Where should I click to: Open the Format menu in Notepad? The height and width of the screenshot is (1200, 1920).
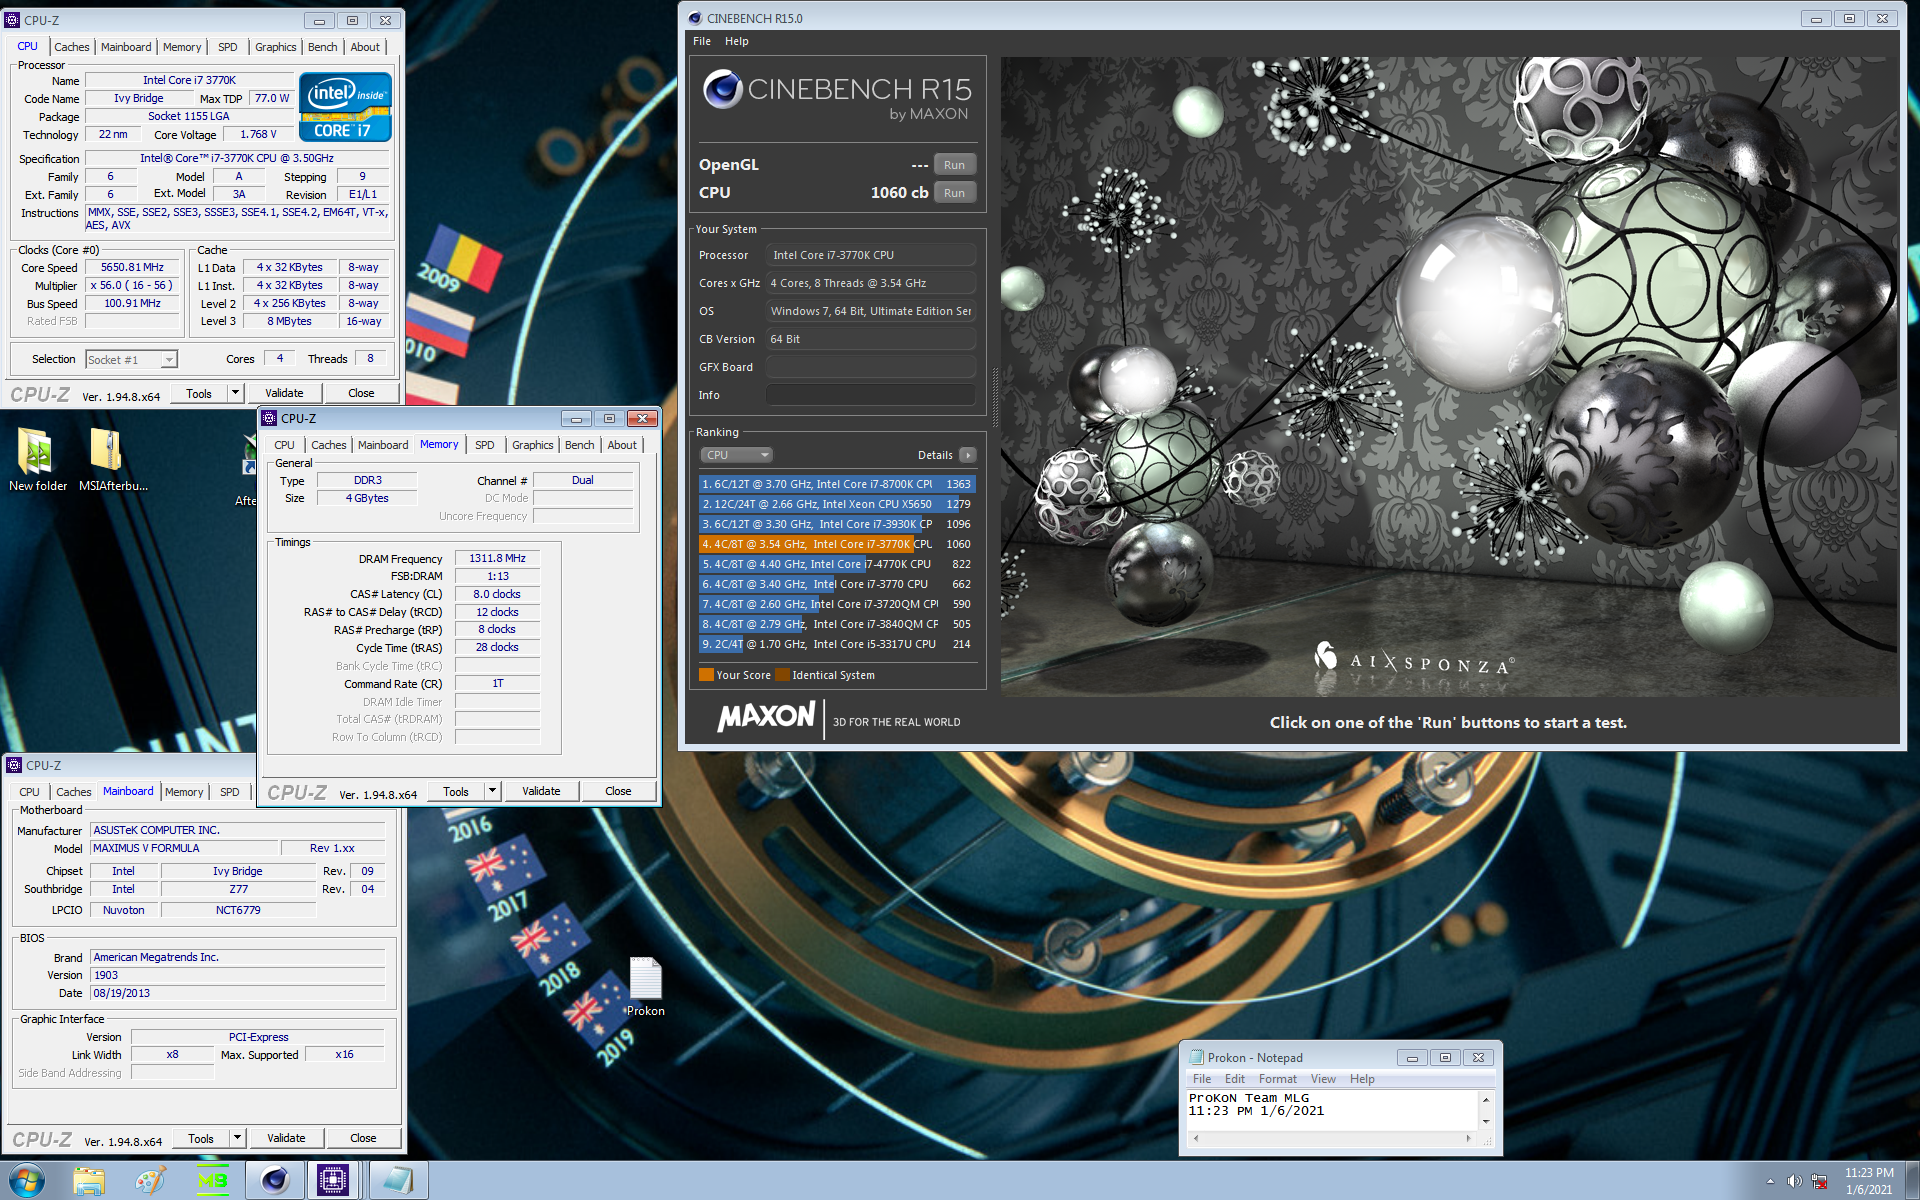point(1277,1079)
